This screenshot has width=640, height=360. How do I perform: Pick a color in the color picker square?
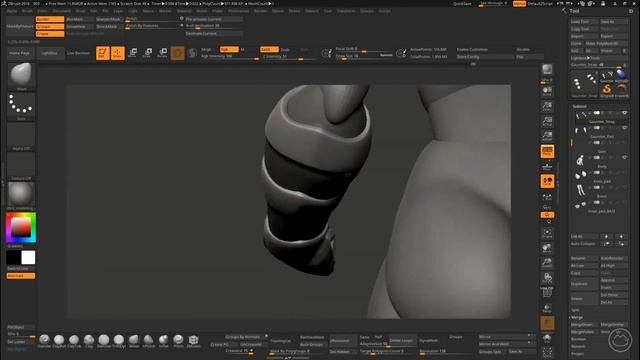click(21, 227)
